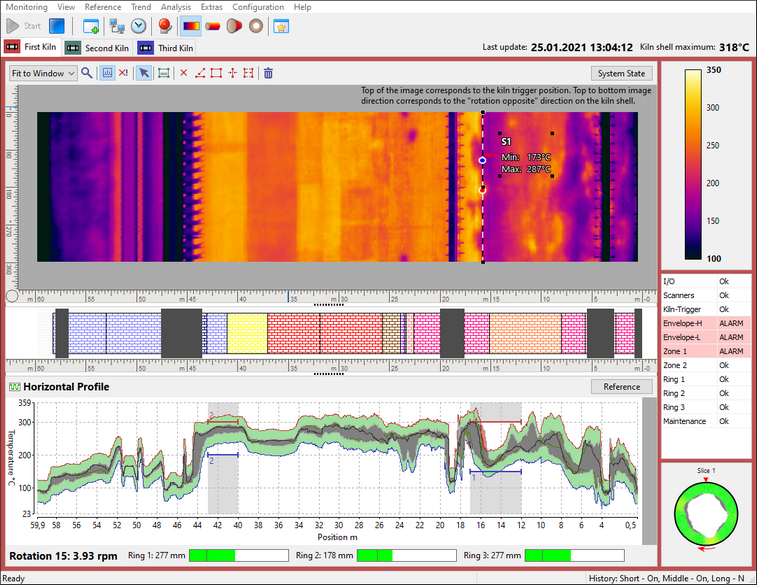The image size is (757, 585).
Task: Open the Analysis menu
Action: point(176,7)
